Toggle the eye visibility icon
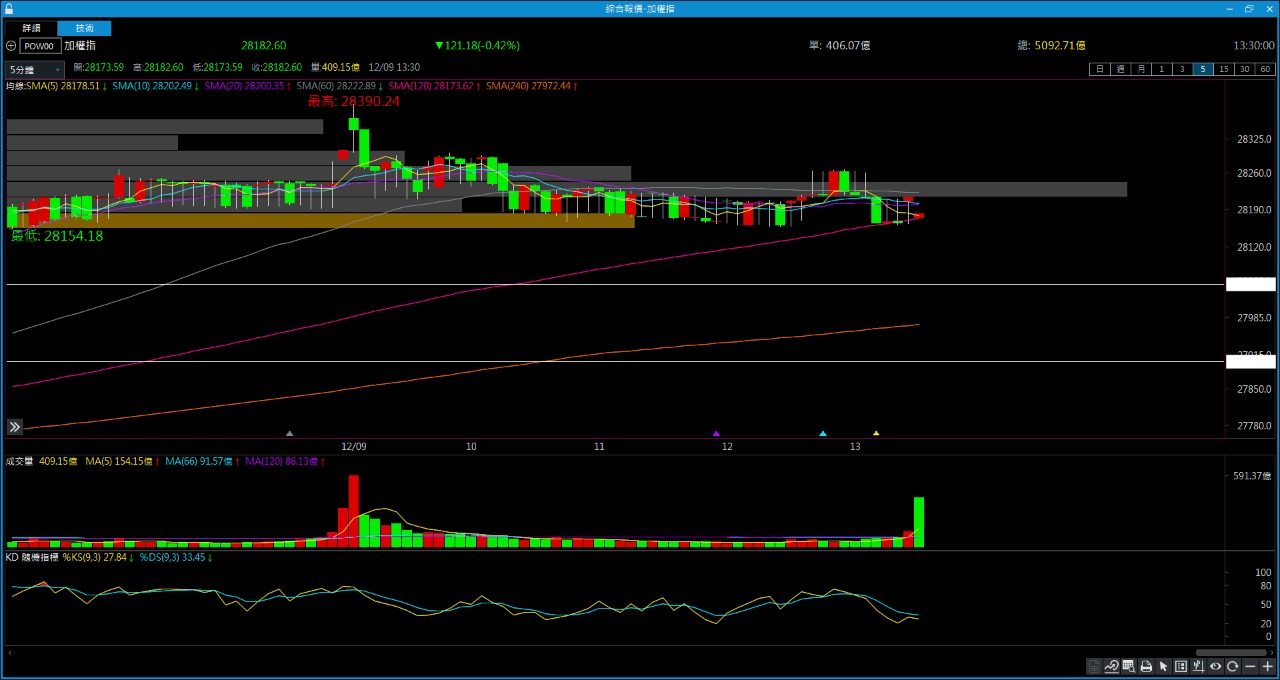This screenshot has height=680, width=1280. [x=1215, y=667]
